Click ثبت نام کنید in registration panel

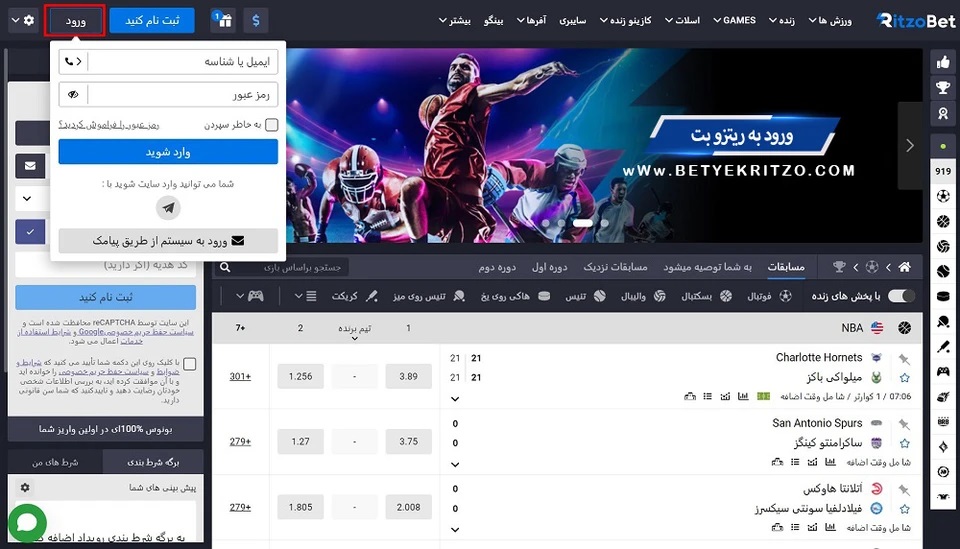coord(105,297)
